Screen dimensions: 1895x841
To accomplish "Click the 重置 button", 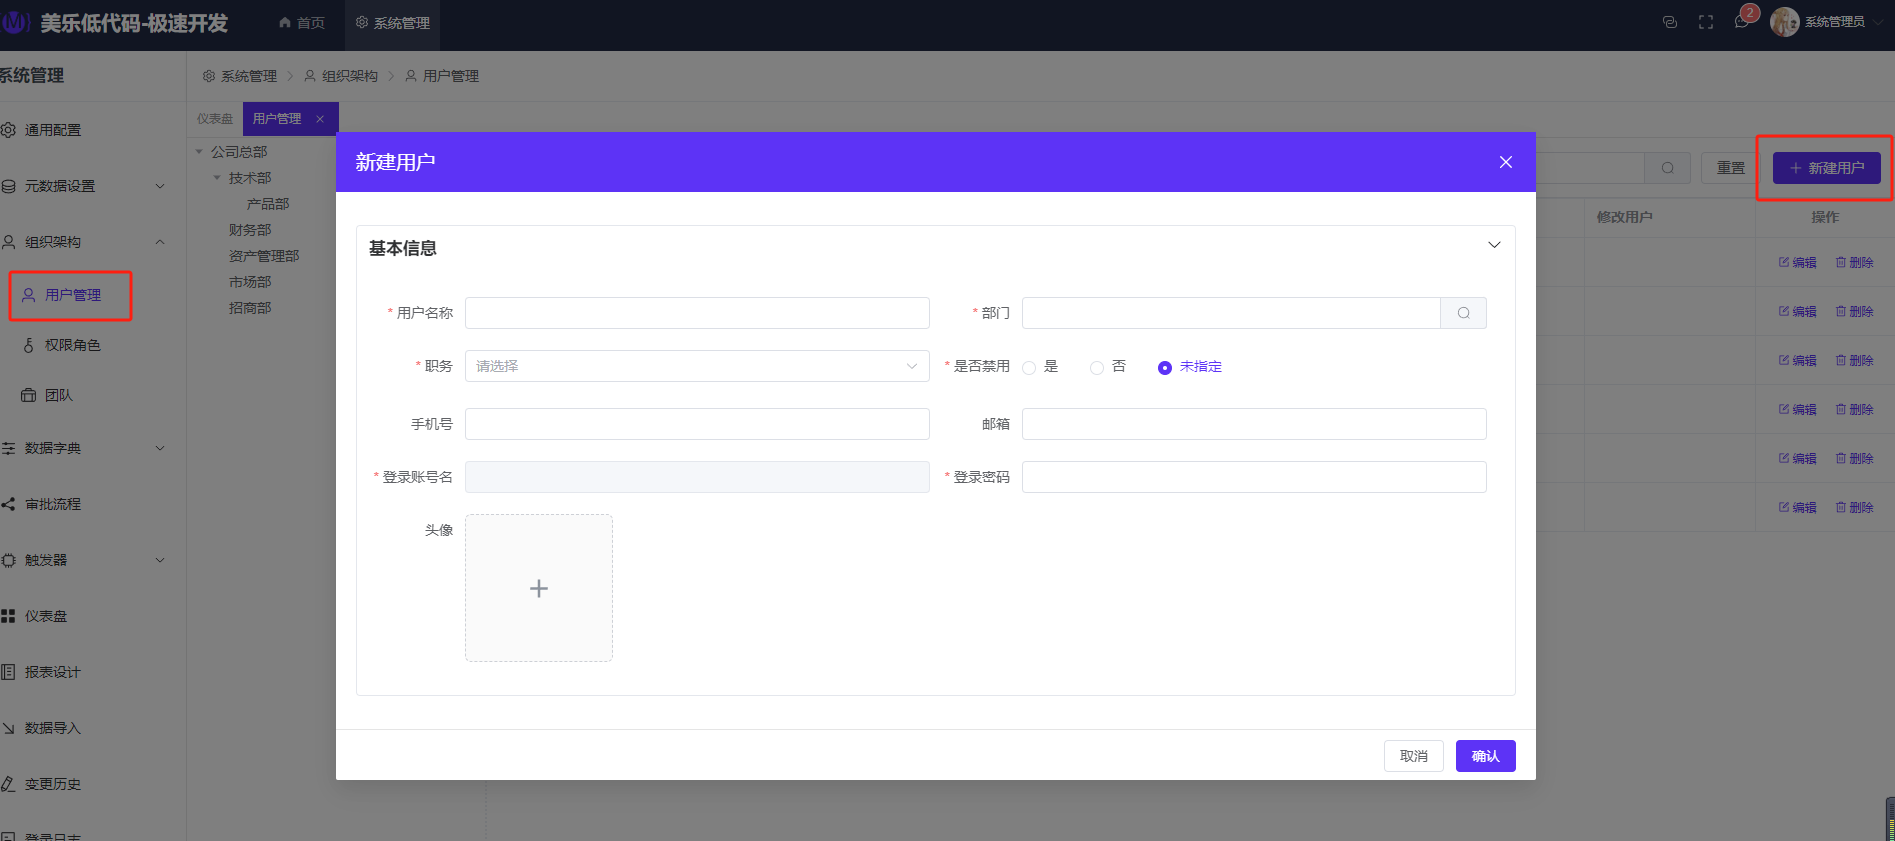I will coord(1730,168).
